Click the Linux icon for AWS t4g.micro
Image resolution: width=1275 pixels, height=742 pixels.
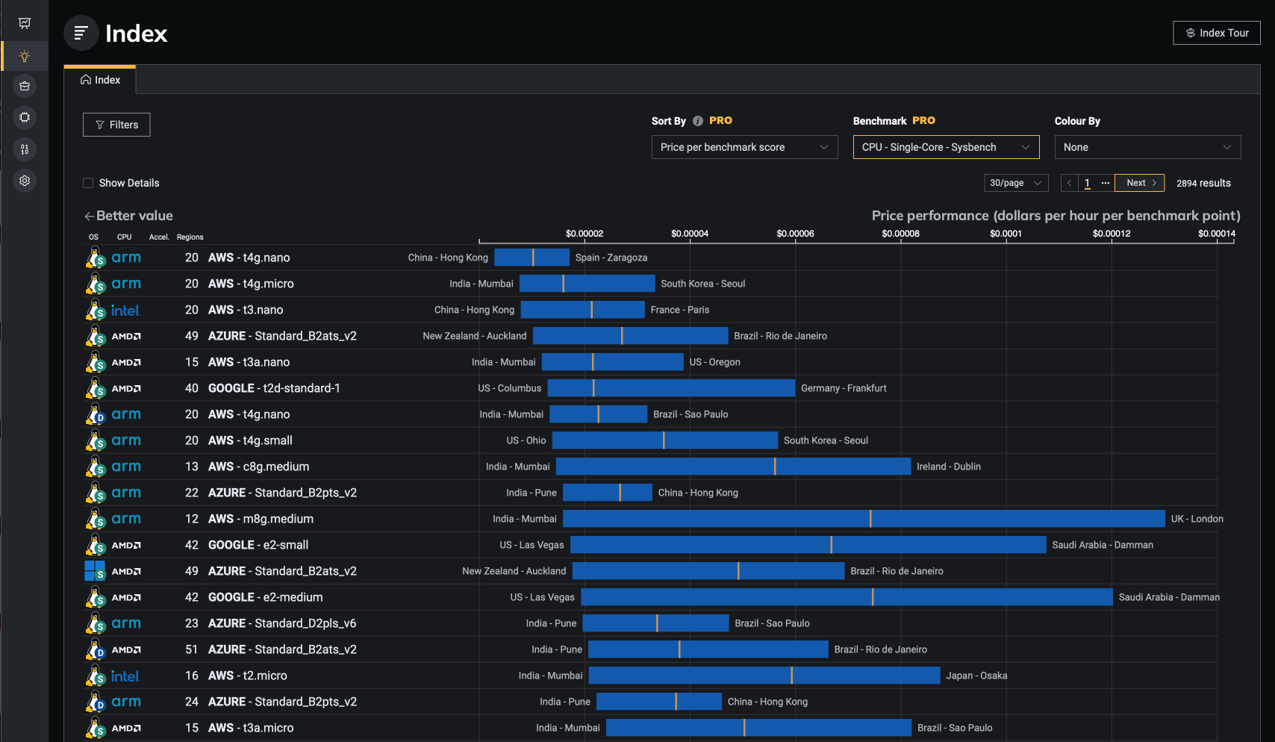tap(95, 284)
